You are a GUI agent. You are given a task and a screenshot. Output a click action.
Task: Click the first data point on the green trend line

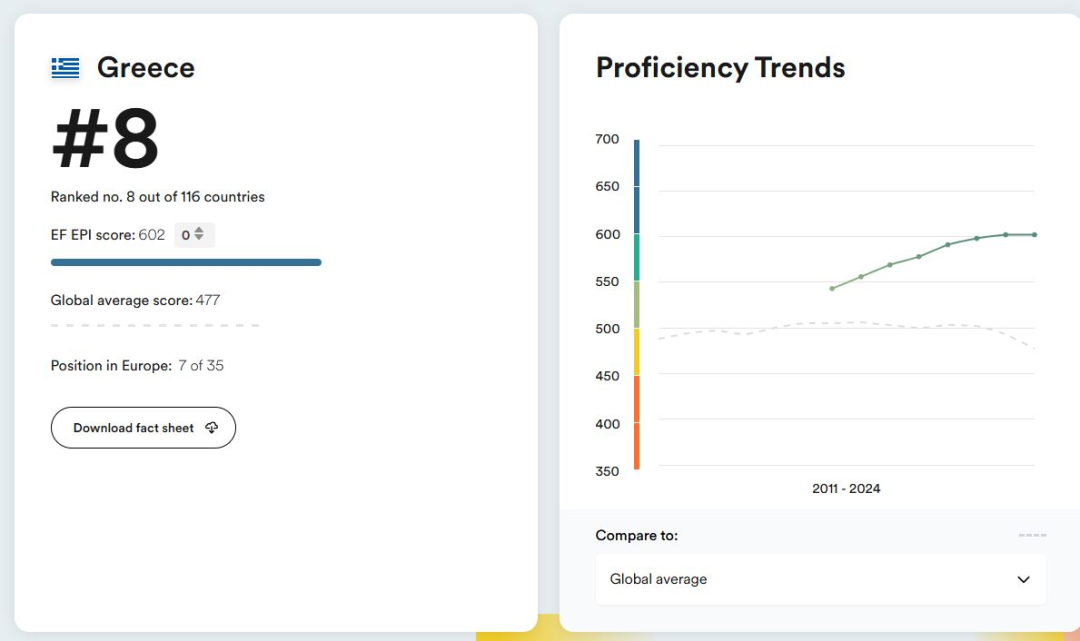pos(832,288)
